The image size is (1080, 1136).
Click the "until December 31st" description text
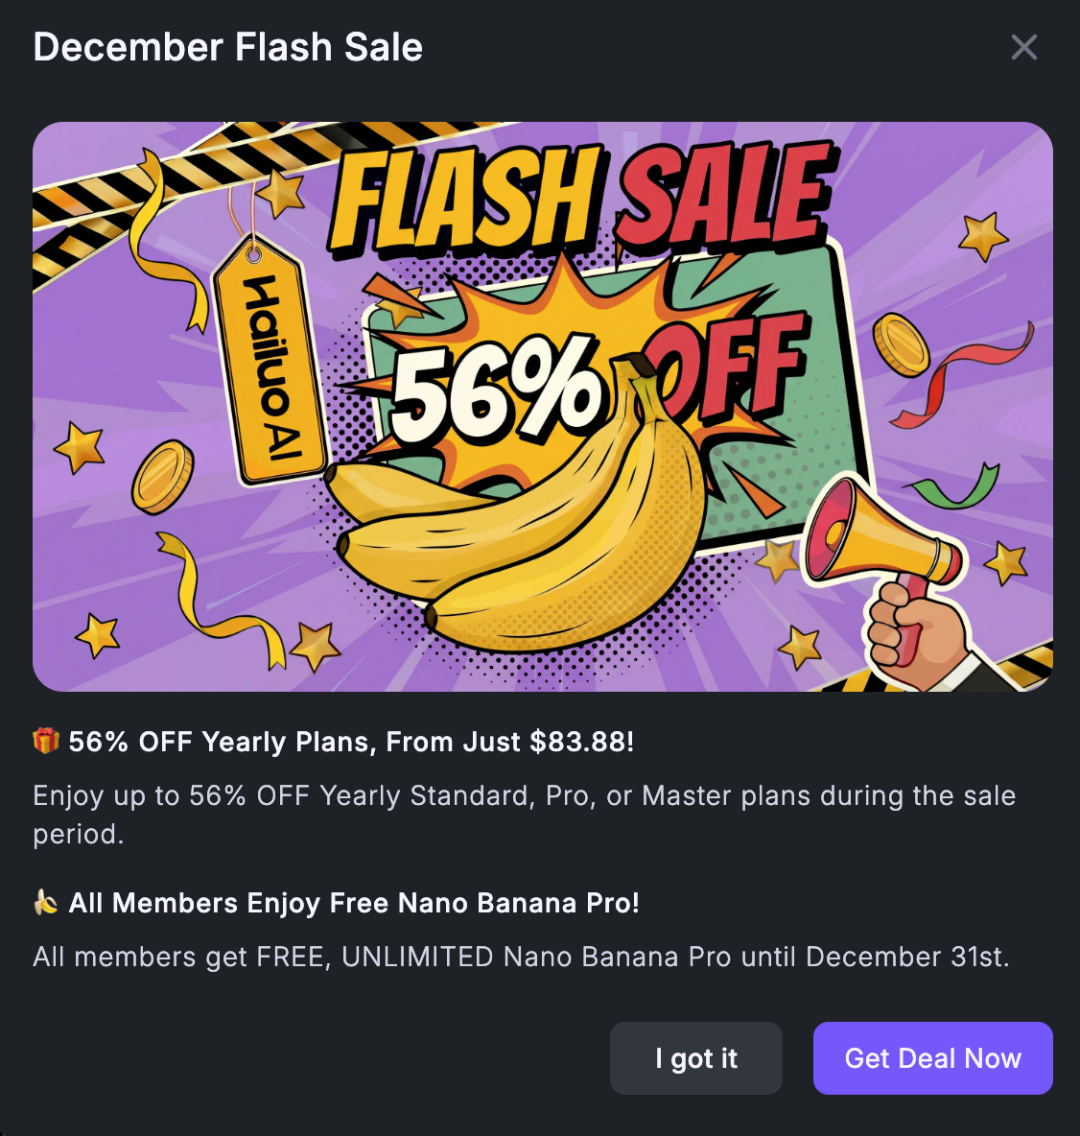coord(521,957)
